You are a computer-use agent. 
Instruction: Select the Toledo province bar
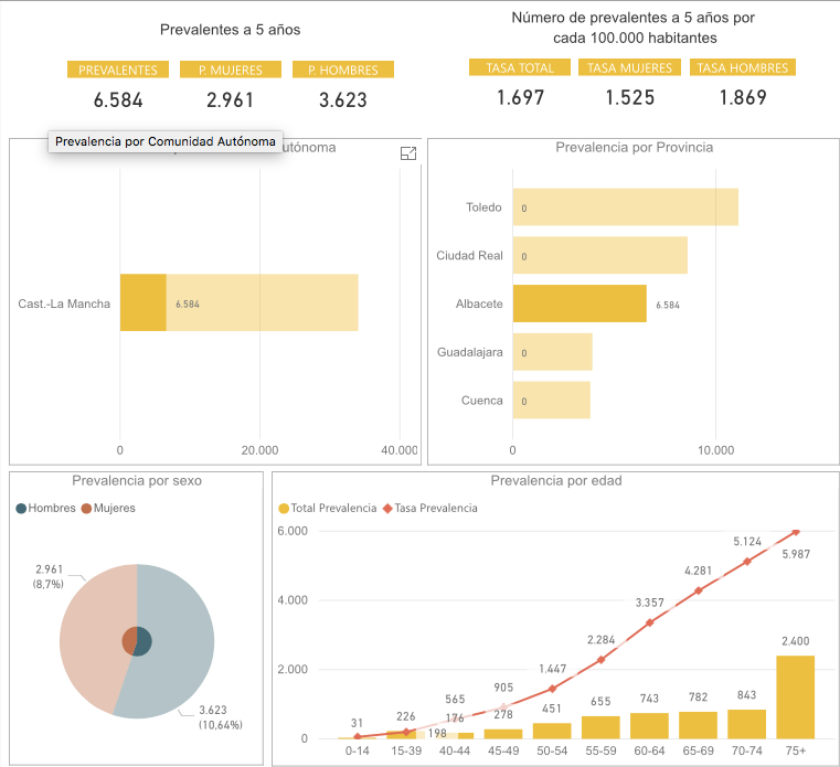[x=625, y=207]
